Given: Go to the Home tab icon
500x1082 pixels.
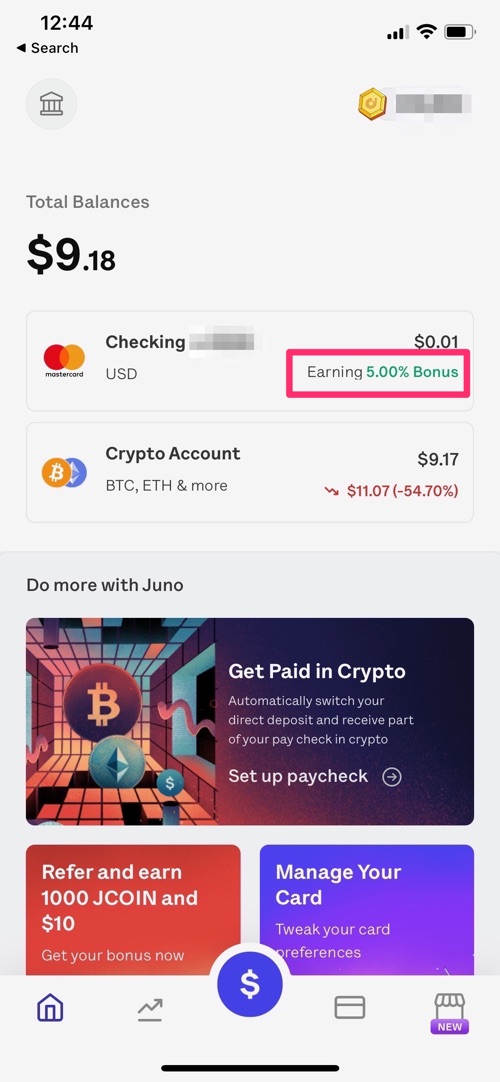Looking at the screenshot, I should tap(50, 1008).
